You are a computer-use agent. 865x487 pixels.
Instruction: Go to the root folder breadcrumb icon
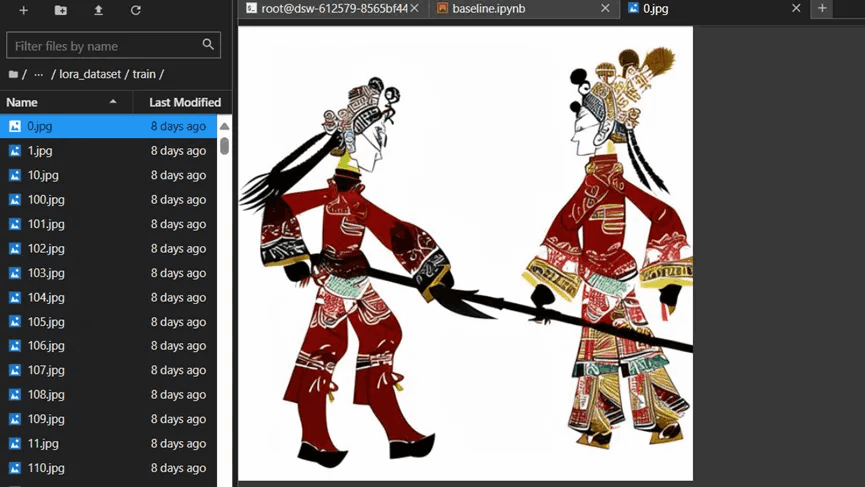(x=13, y=74)
